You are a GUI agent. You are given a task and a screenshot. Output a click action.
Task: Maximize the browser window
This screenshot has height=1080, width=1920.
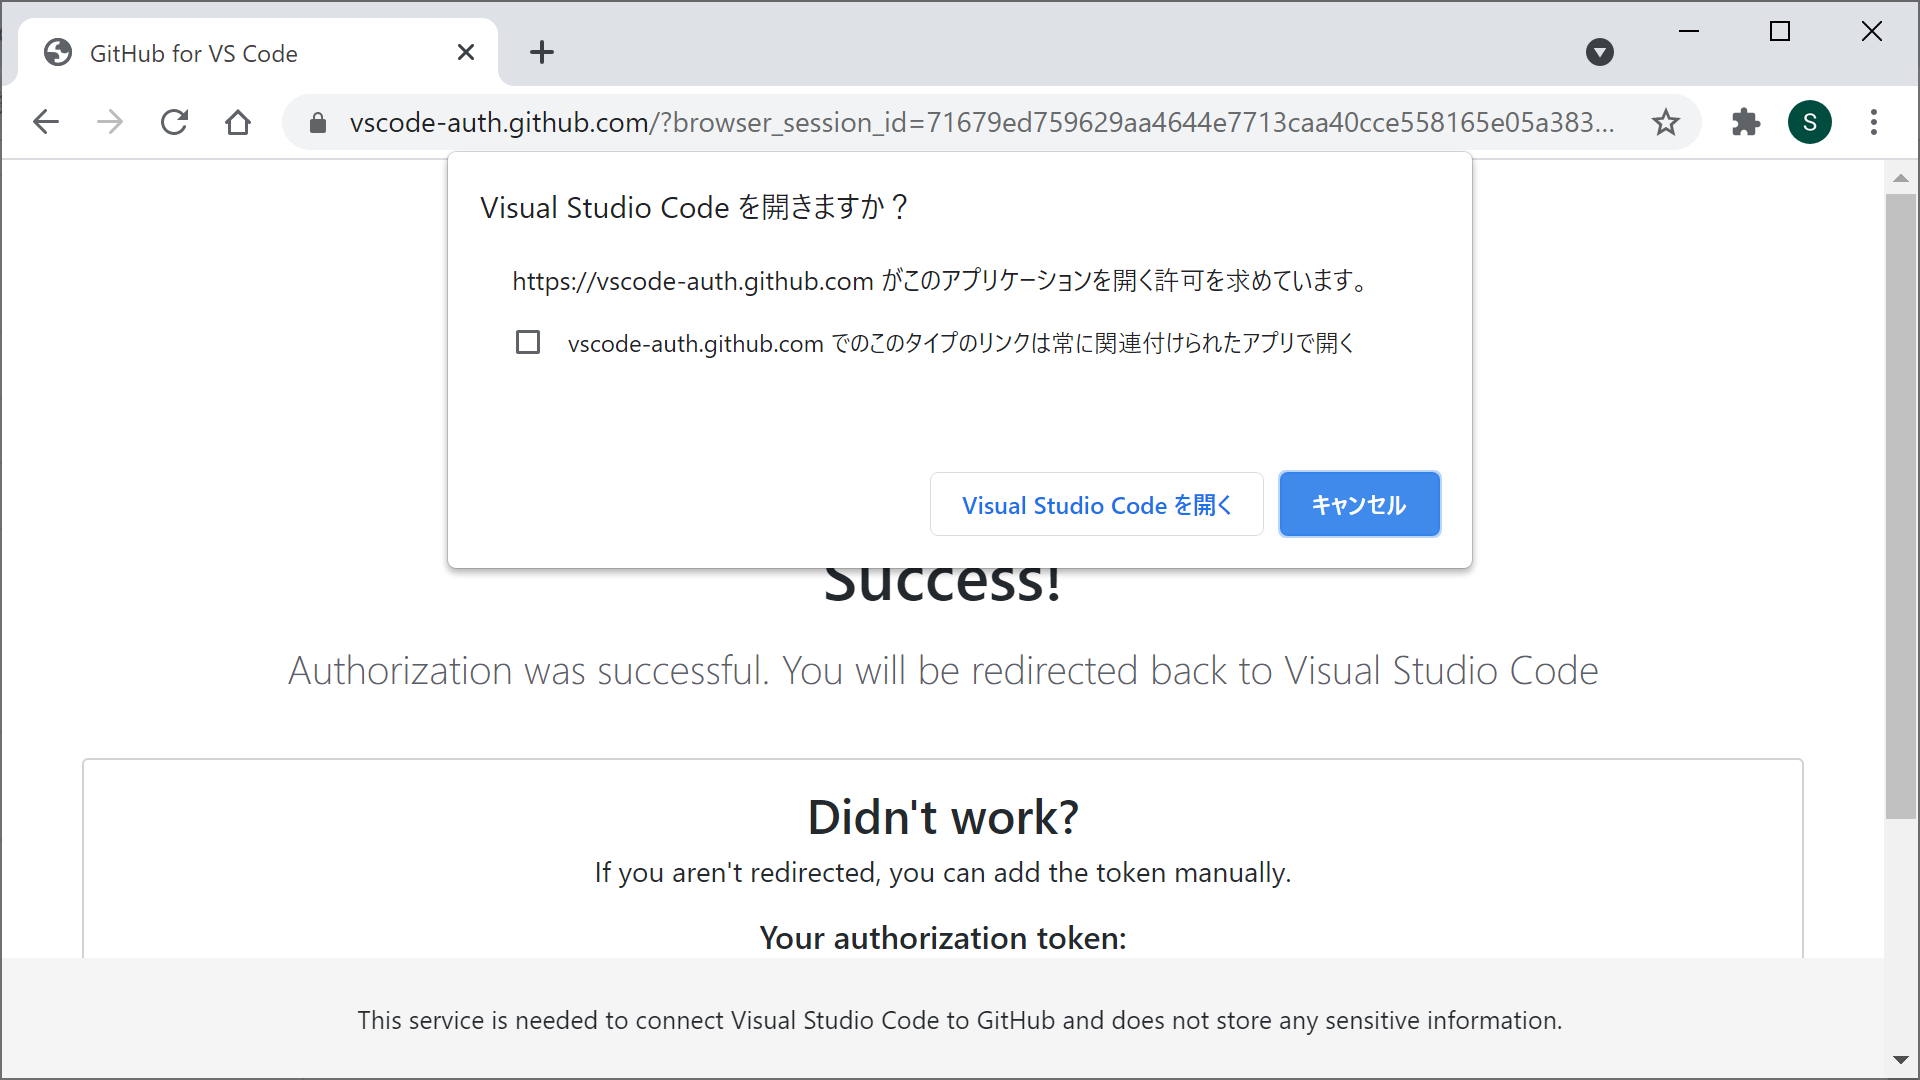point(1780,32)
